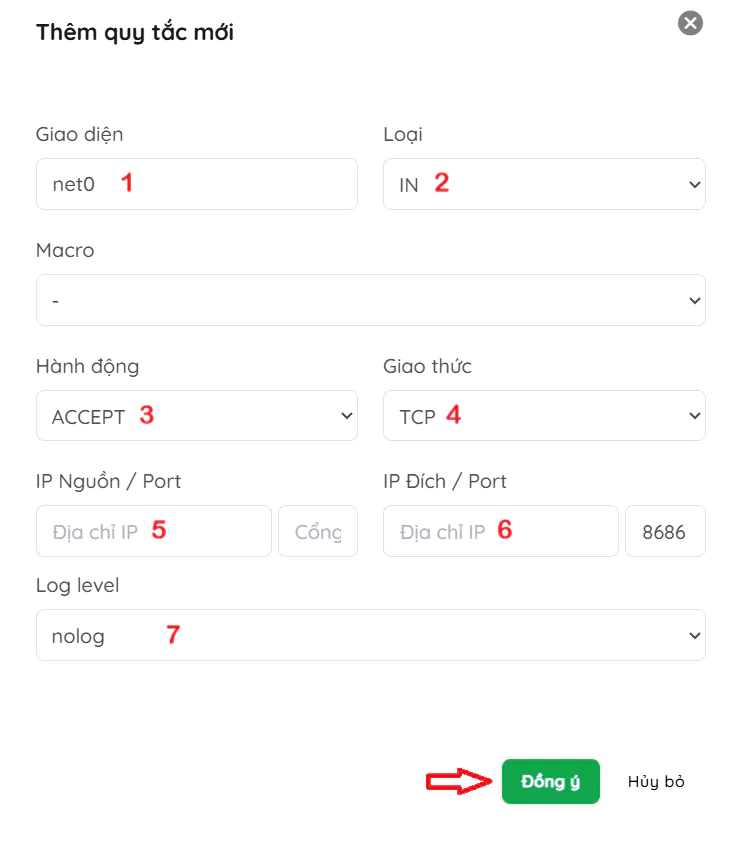
Task: Click the Giao diện net0 input field
Action: [x=196, y=184]
